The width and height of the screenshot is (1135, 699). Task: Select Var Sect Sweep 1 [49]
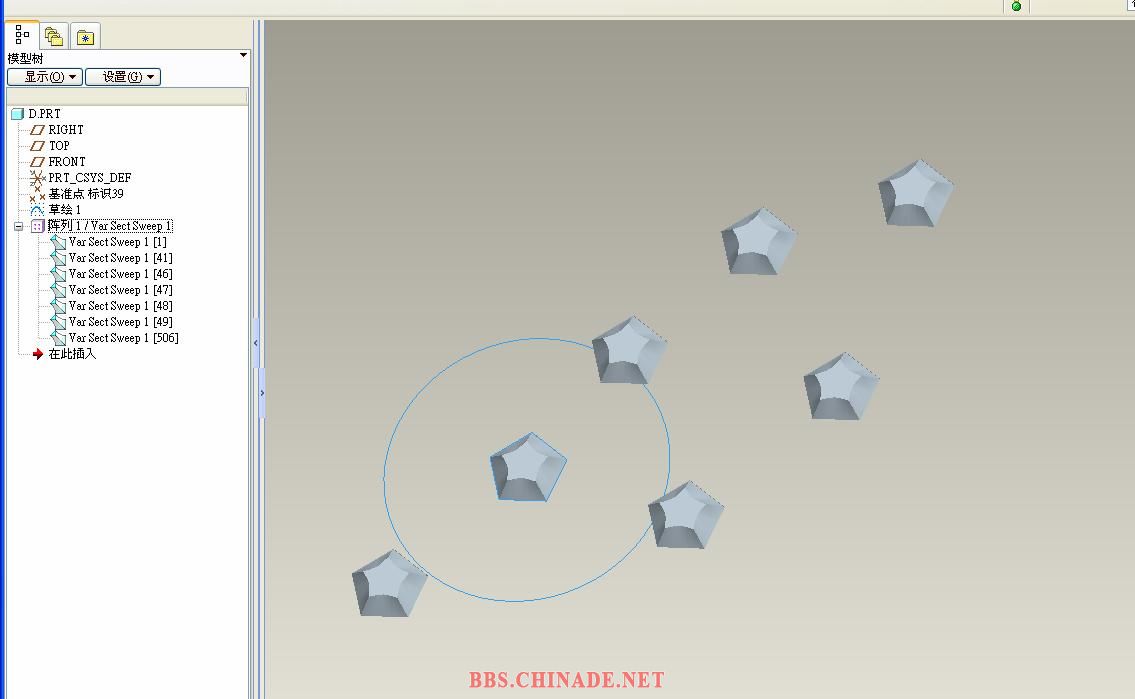(x=121, y=321)
